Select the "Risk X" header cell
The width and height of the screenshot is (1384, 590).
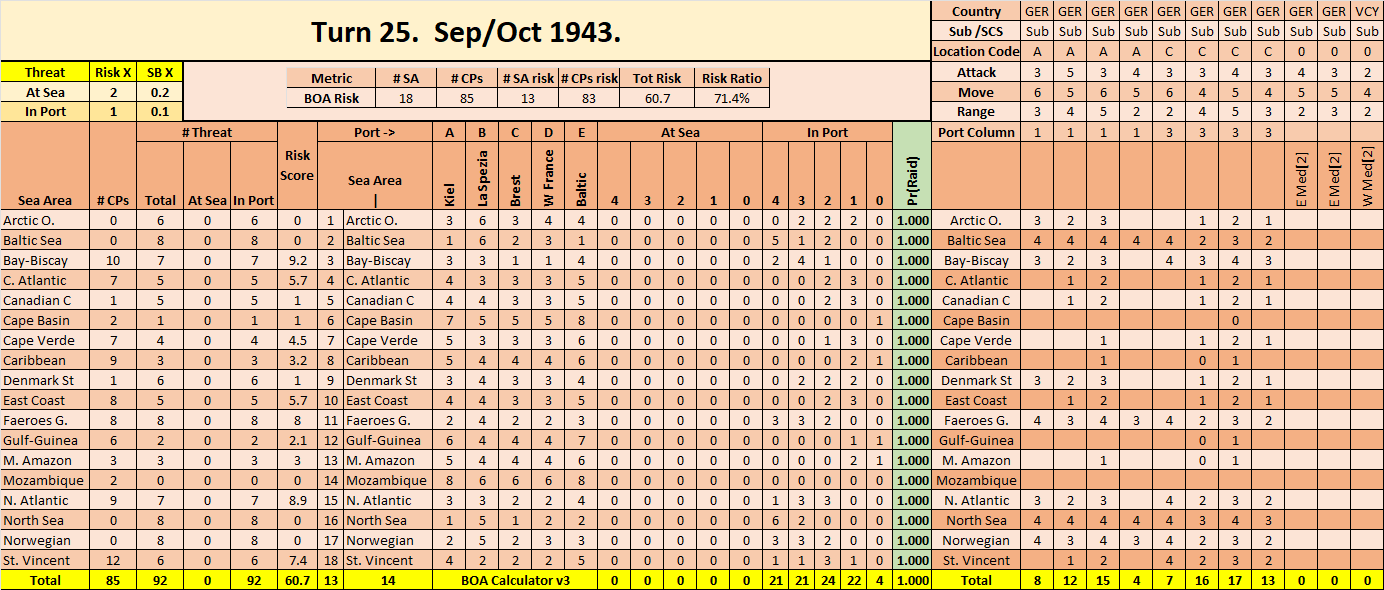click(x=113, y=72)
